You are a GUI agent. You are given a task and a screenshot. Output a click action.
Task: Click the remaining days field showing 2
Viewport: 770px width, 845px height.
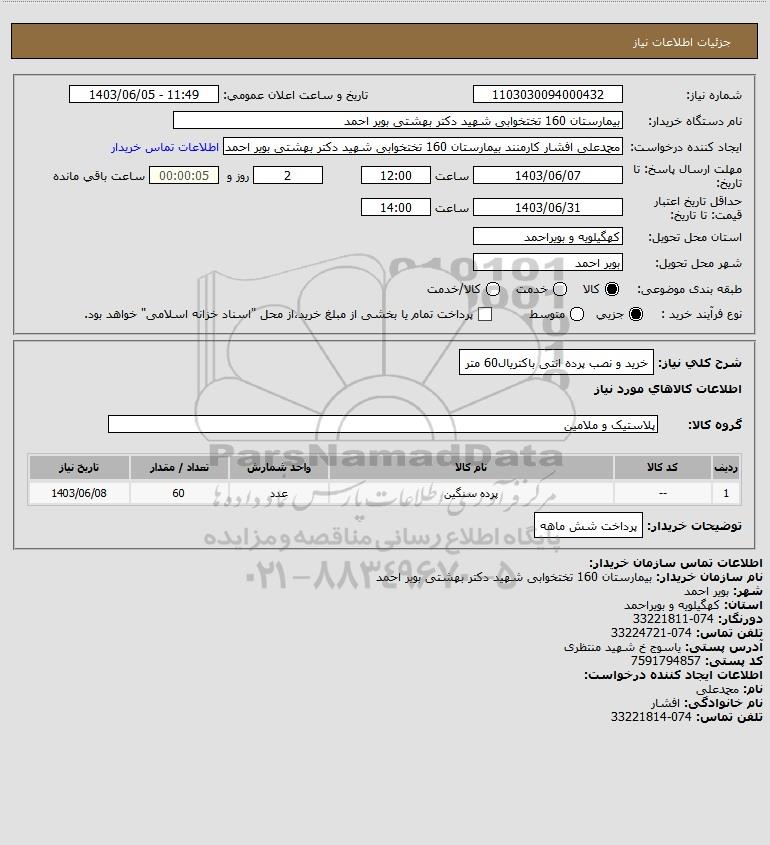pyautogui.click(x=288, y=175)
